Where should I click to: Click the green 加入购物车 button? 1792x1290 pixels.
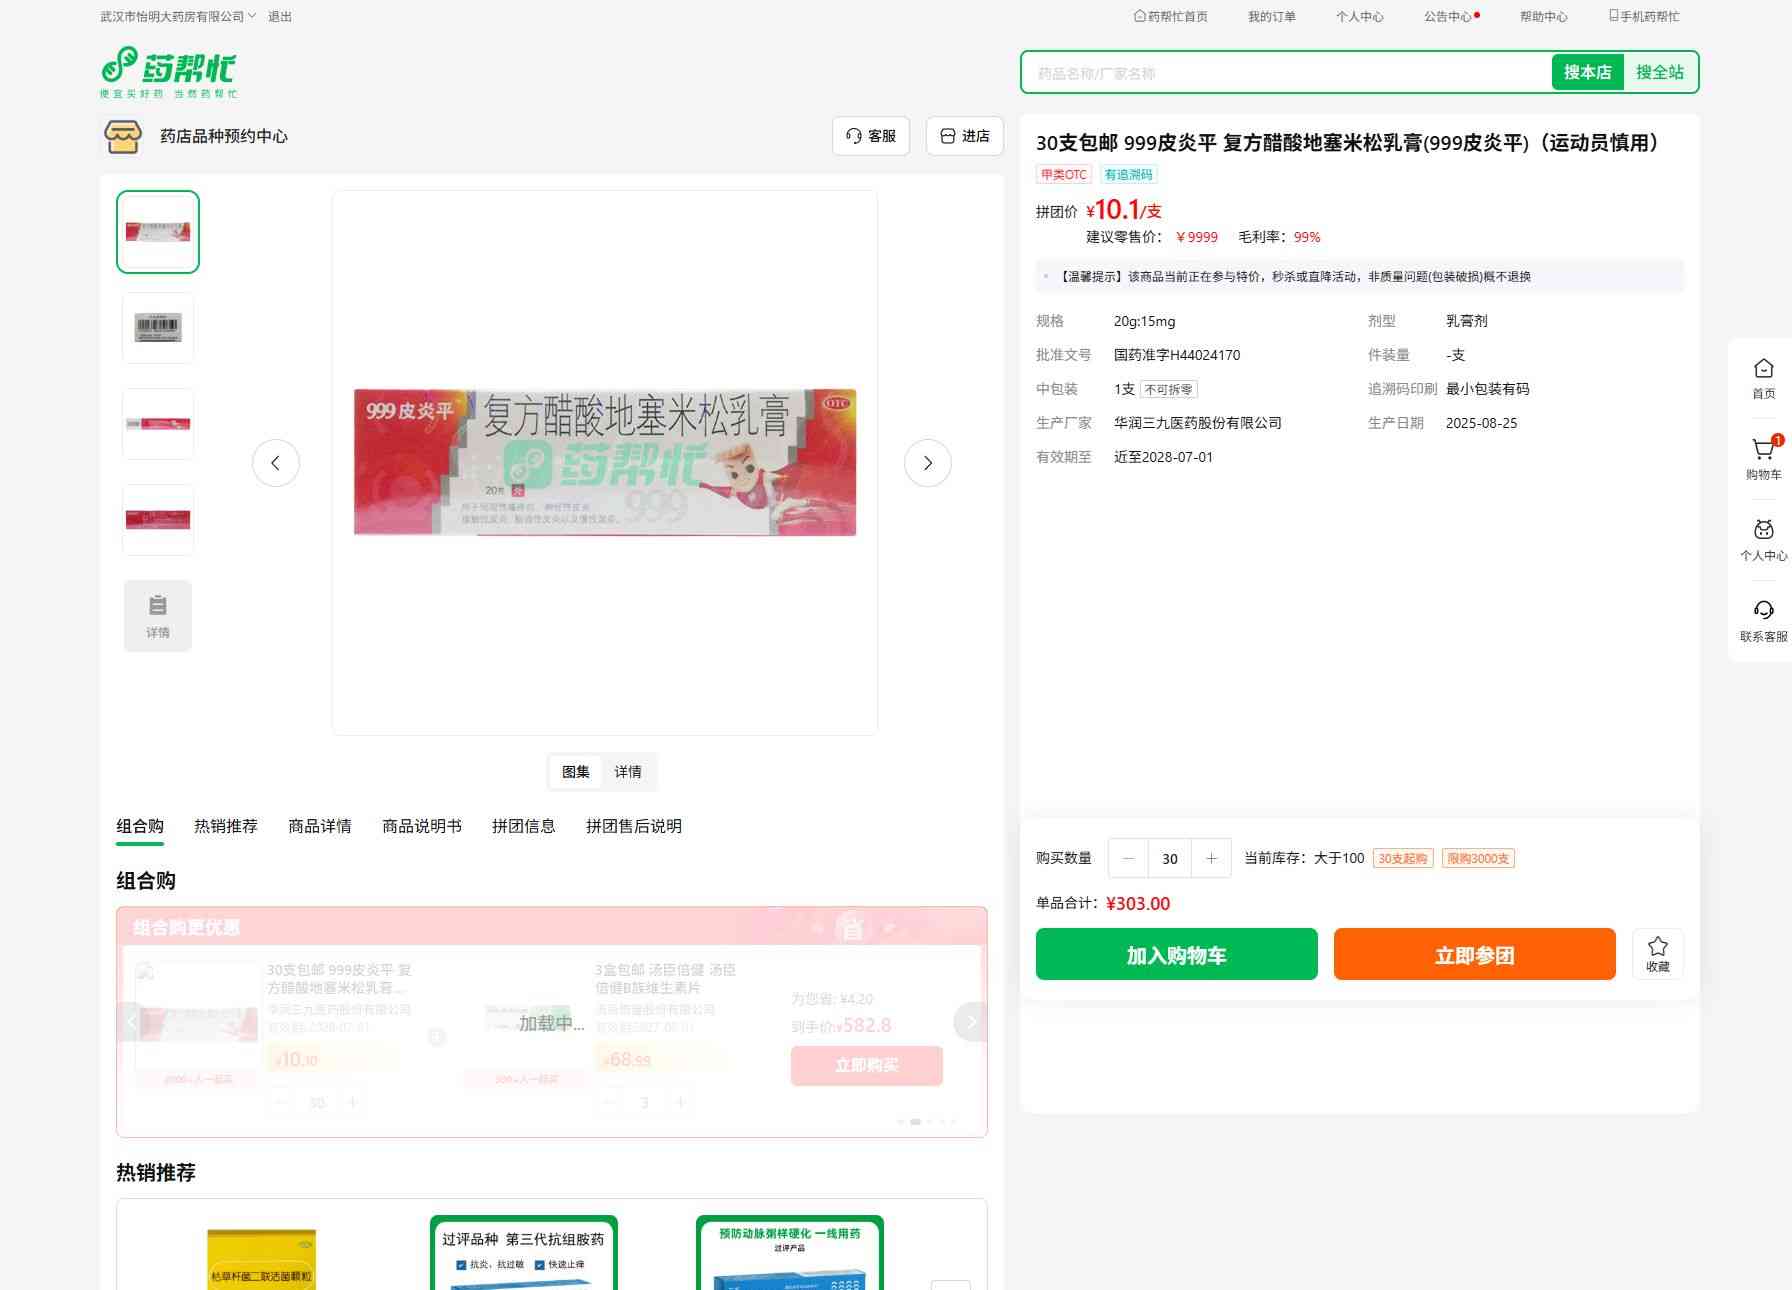[x=1176, y=954]
